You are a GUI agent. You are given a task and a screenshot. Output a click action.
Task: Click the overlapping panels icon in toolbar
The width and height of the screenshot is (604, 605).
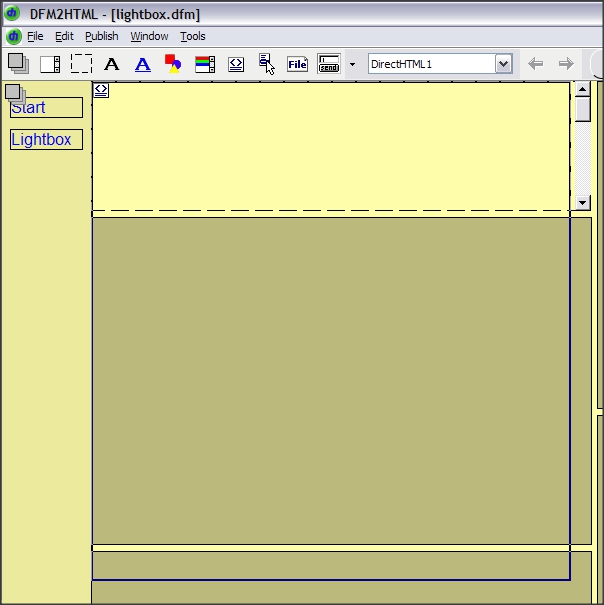click(x=18, y=63)
